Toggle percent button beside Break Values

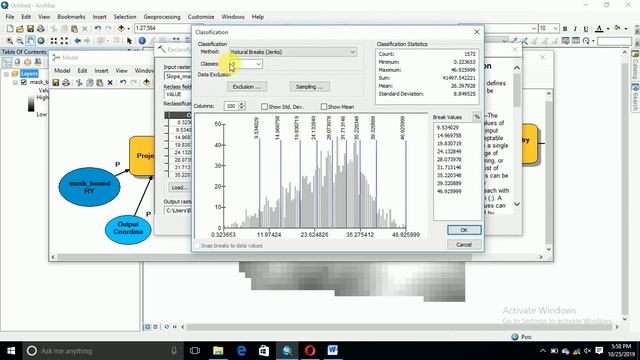tap(477, 117)
